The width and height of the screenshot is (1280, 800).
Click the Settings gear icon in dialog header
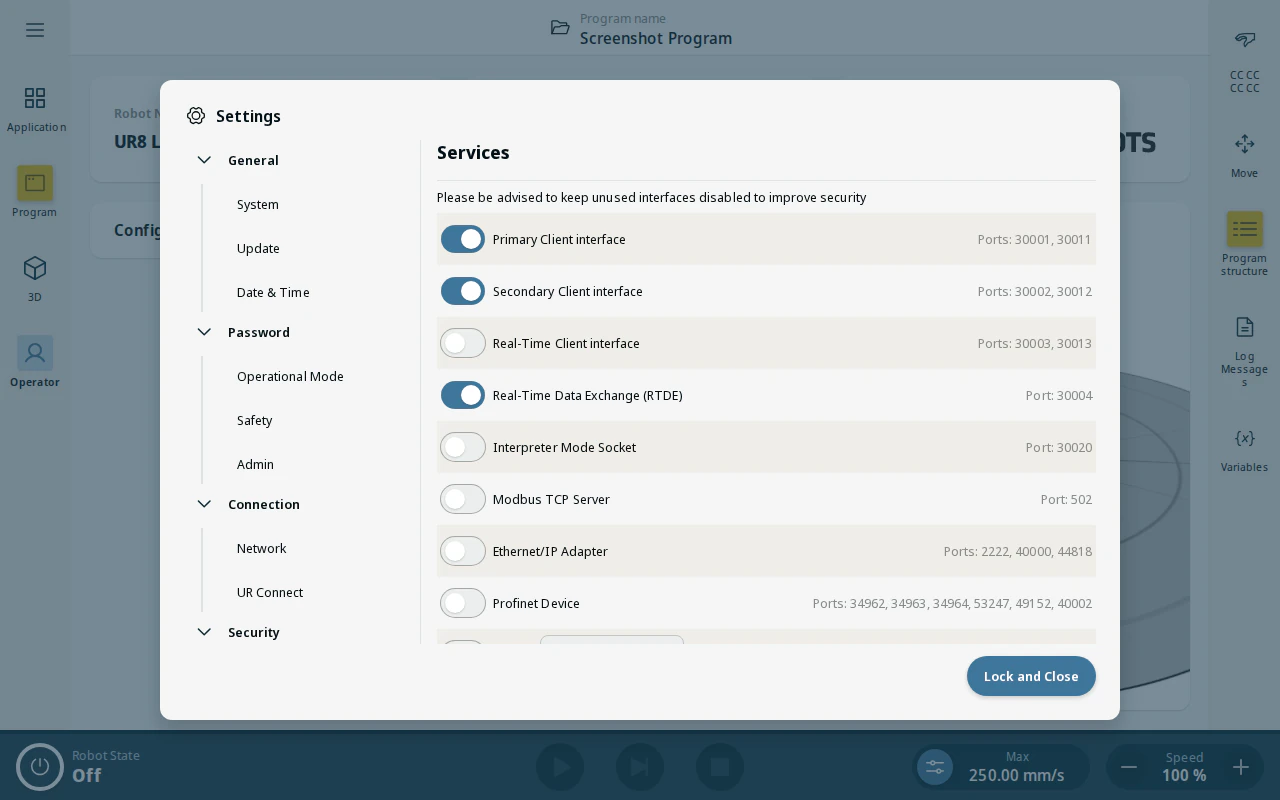pos(196,116)
